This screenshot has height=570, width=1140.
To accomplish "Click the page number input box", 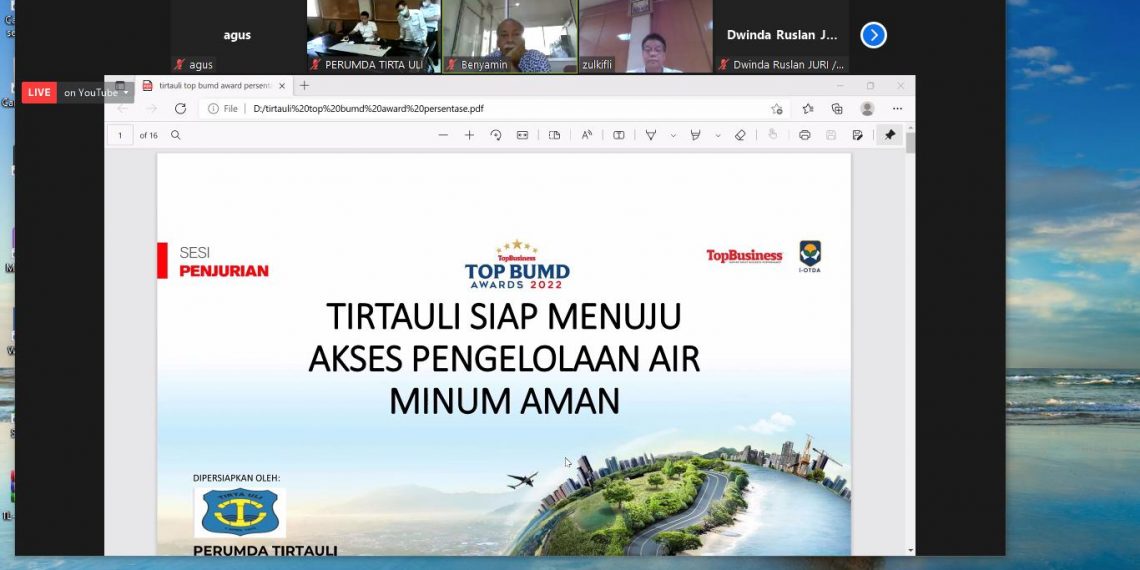I will 121,135.
